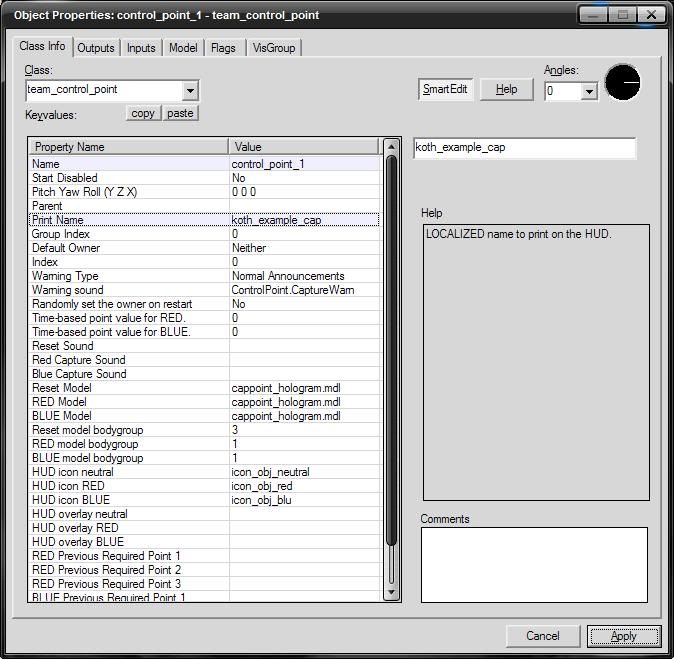674x659 pixels.
Task: Click the Apply button
Action: [x=623, y=636]
